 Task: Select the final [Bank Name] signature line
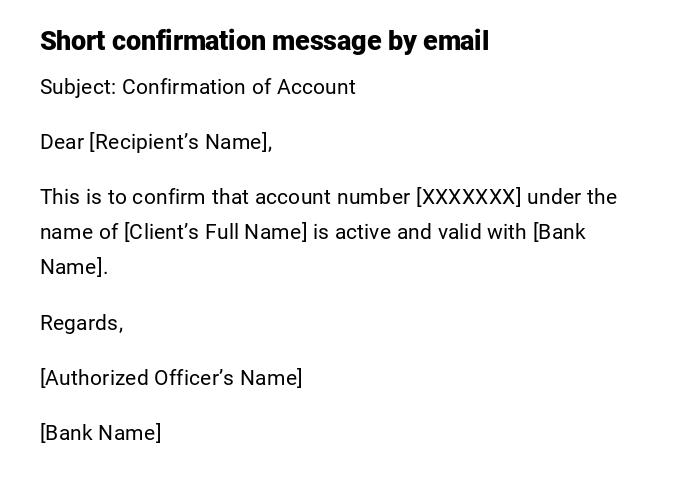101,433
